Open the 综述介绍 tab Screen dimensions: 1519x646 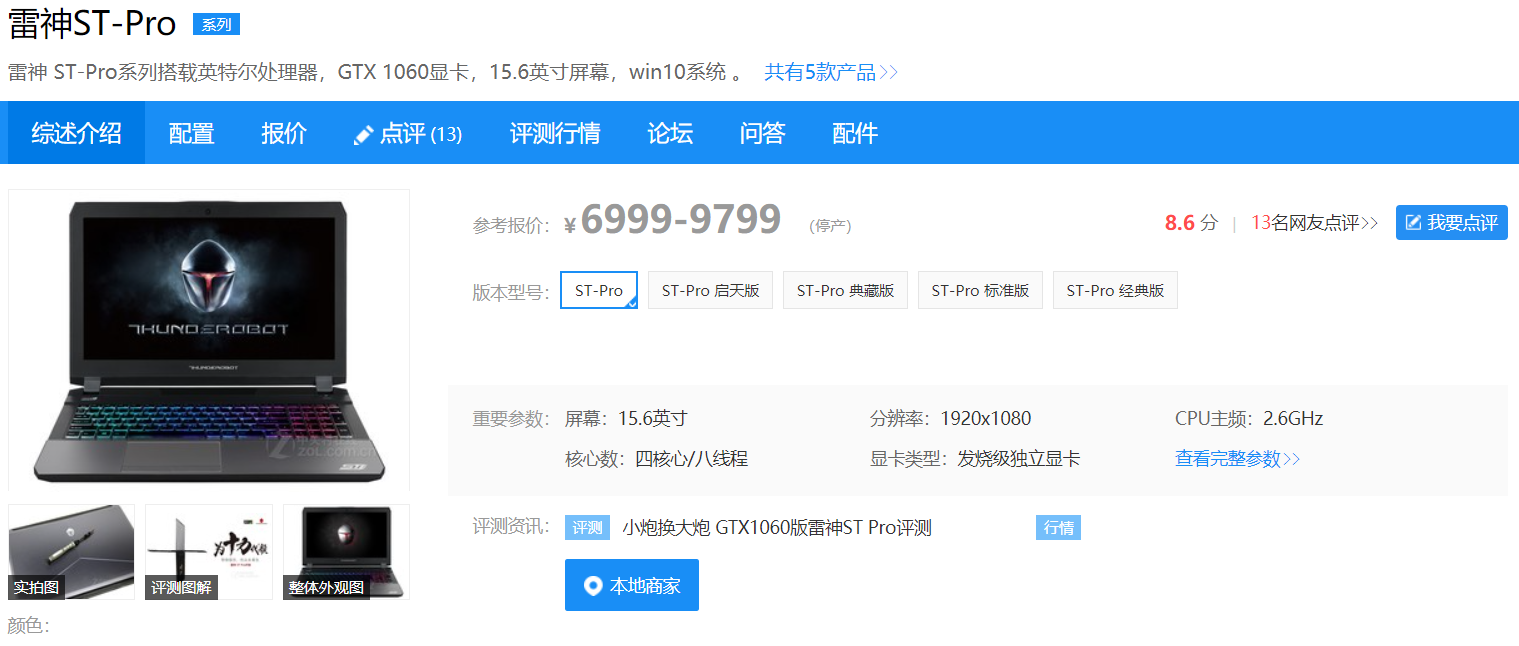pos(76,133)
